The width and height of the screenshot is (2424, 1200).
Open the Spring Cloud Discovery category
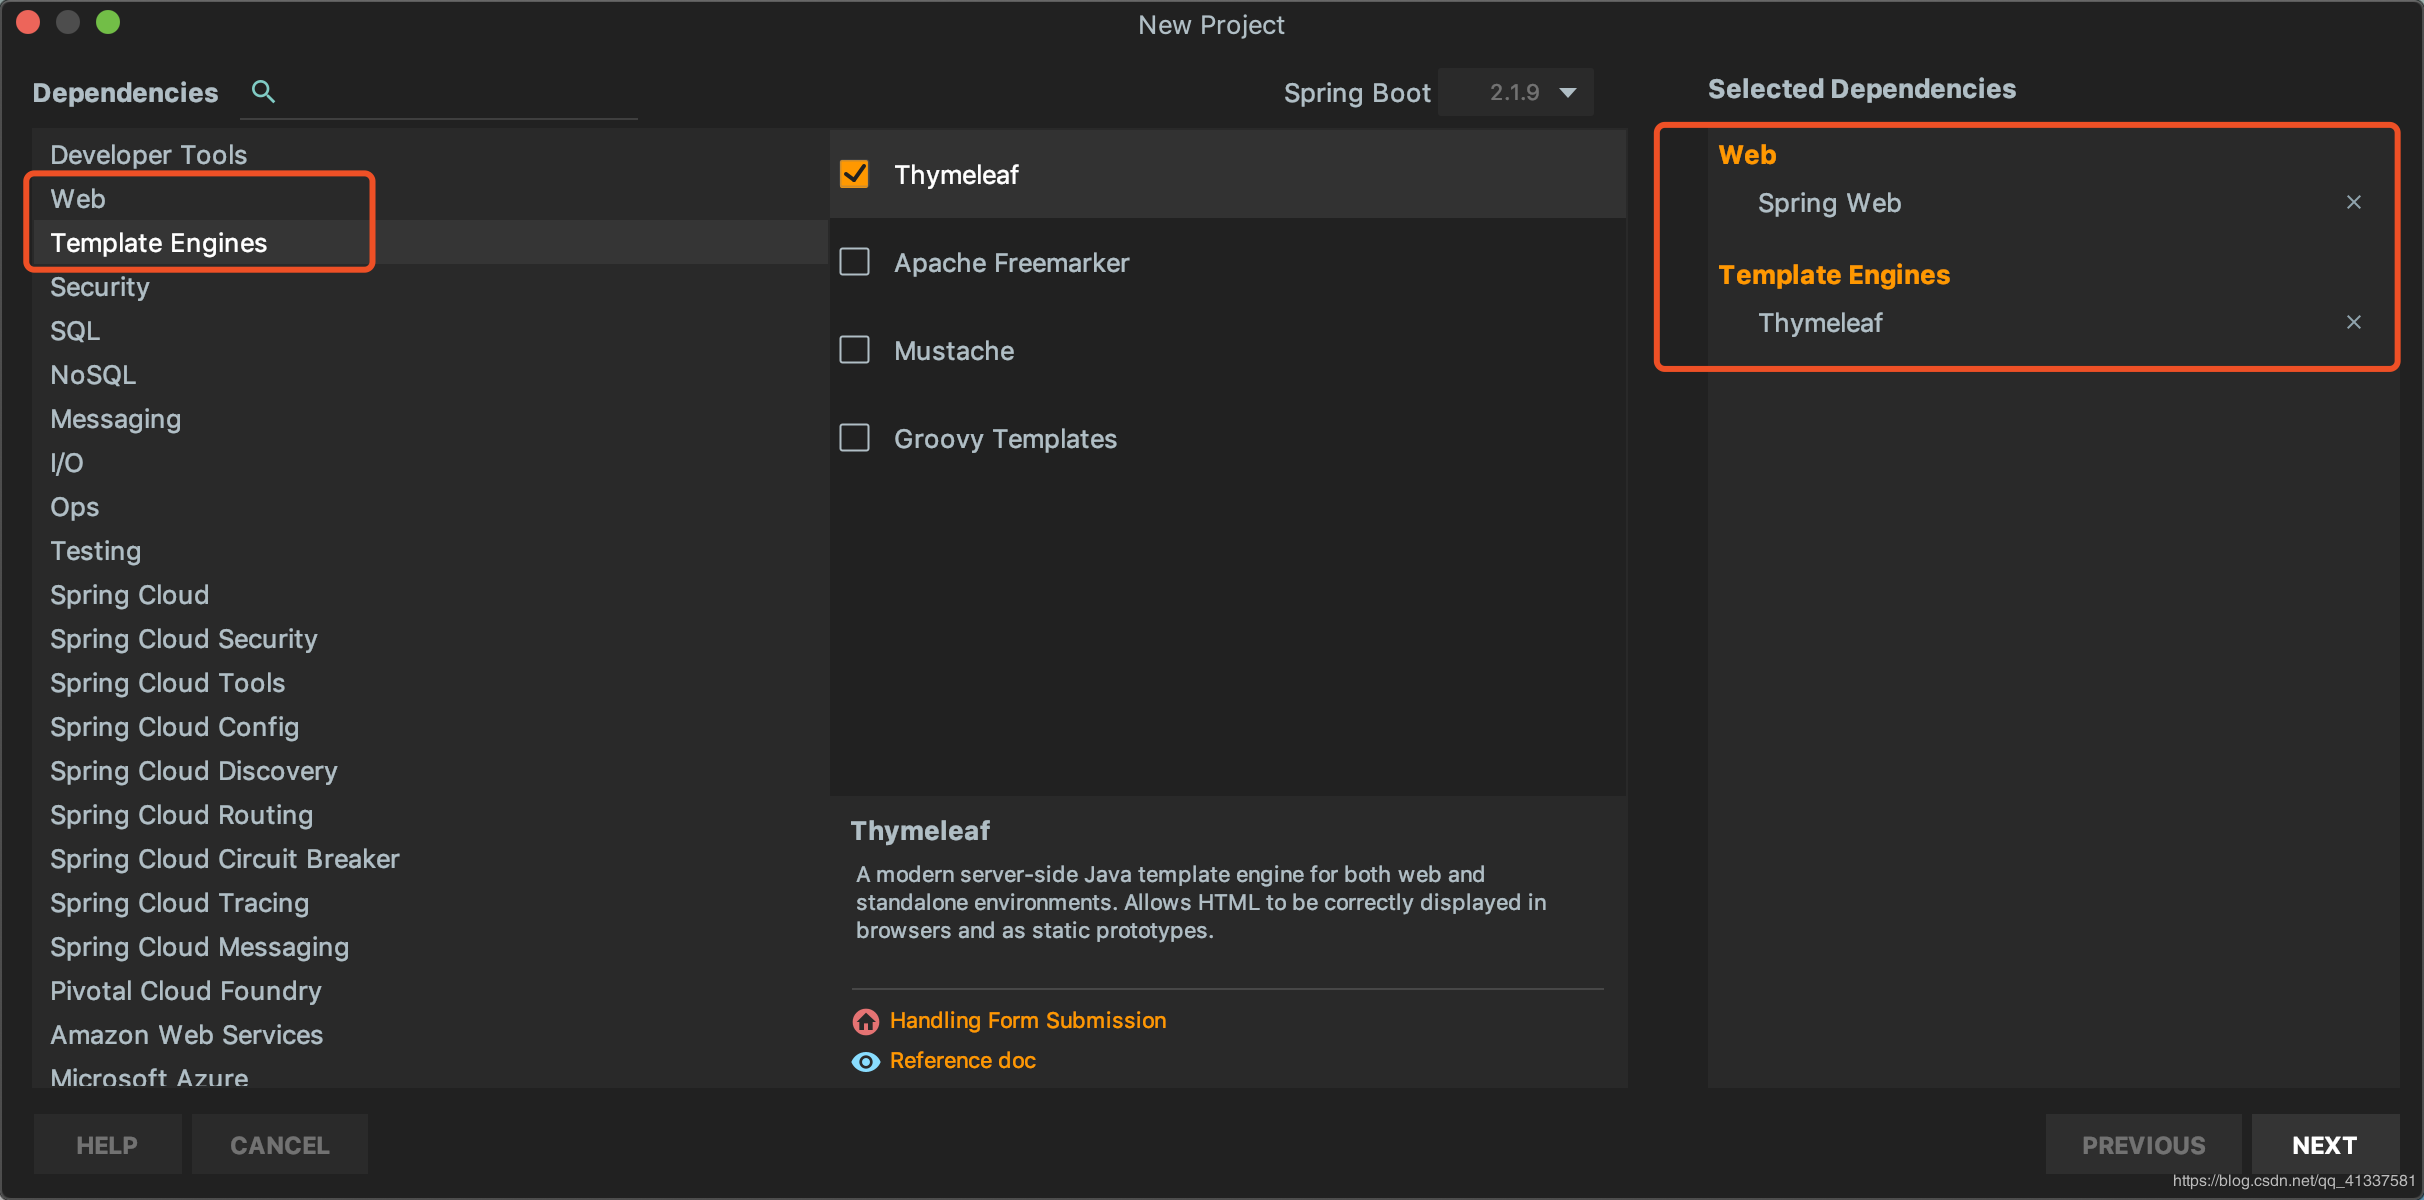click(194, 771)
